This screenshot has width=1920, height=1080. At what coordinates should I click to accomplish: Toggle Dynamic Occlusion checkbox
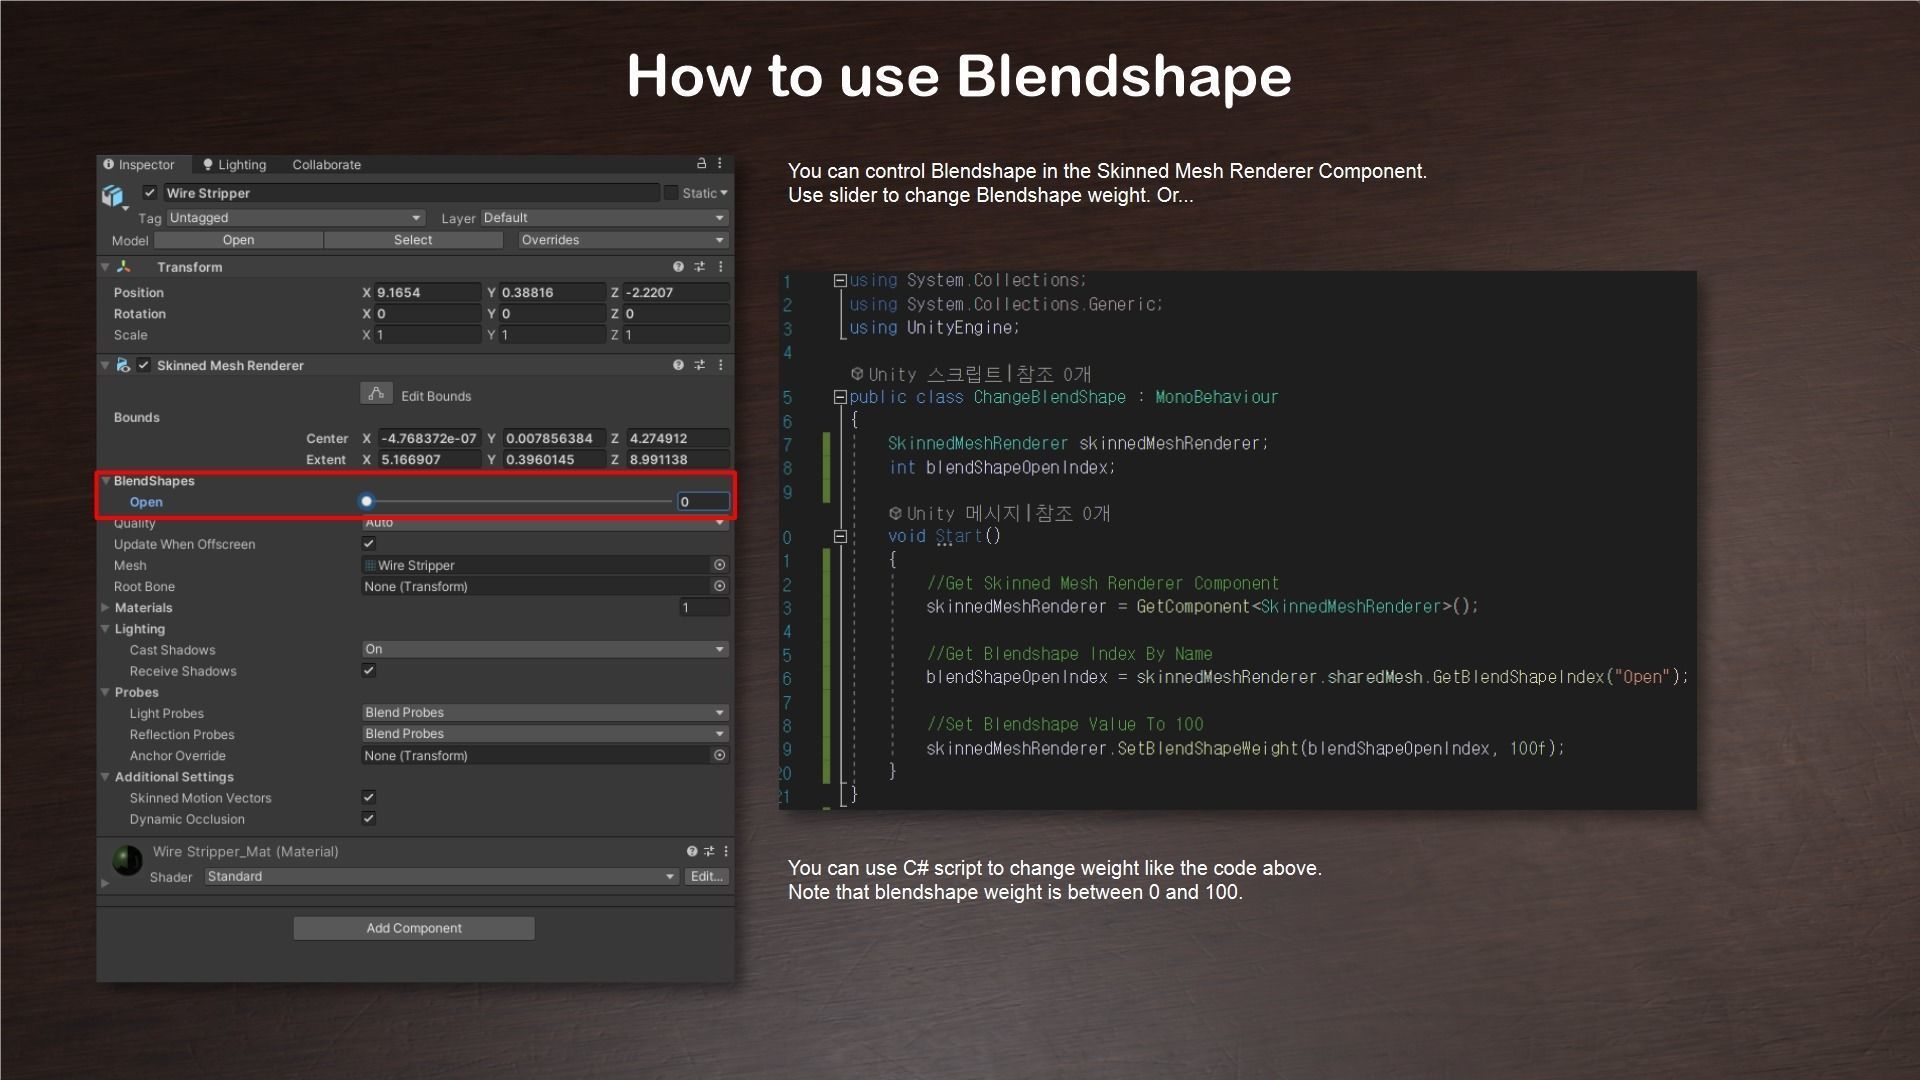pyautogui.click(x=369, y=818)
